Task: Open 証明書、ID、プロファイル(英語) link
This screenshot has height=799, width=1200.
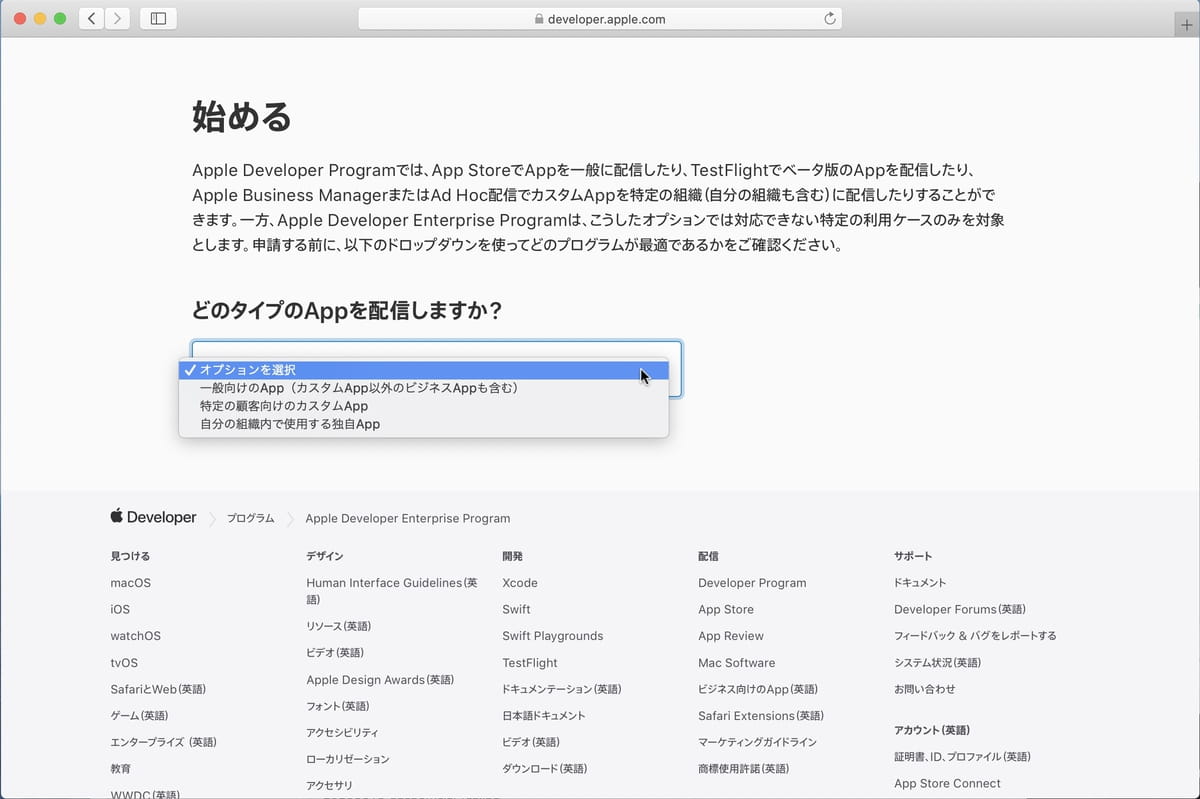Action: point(963,757)
